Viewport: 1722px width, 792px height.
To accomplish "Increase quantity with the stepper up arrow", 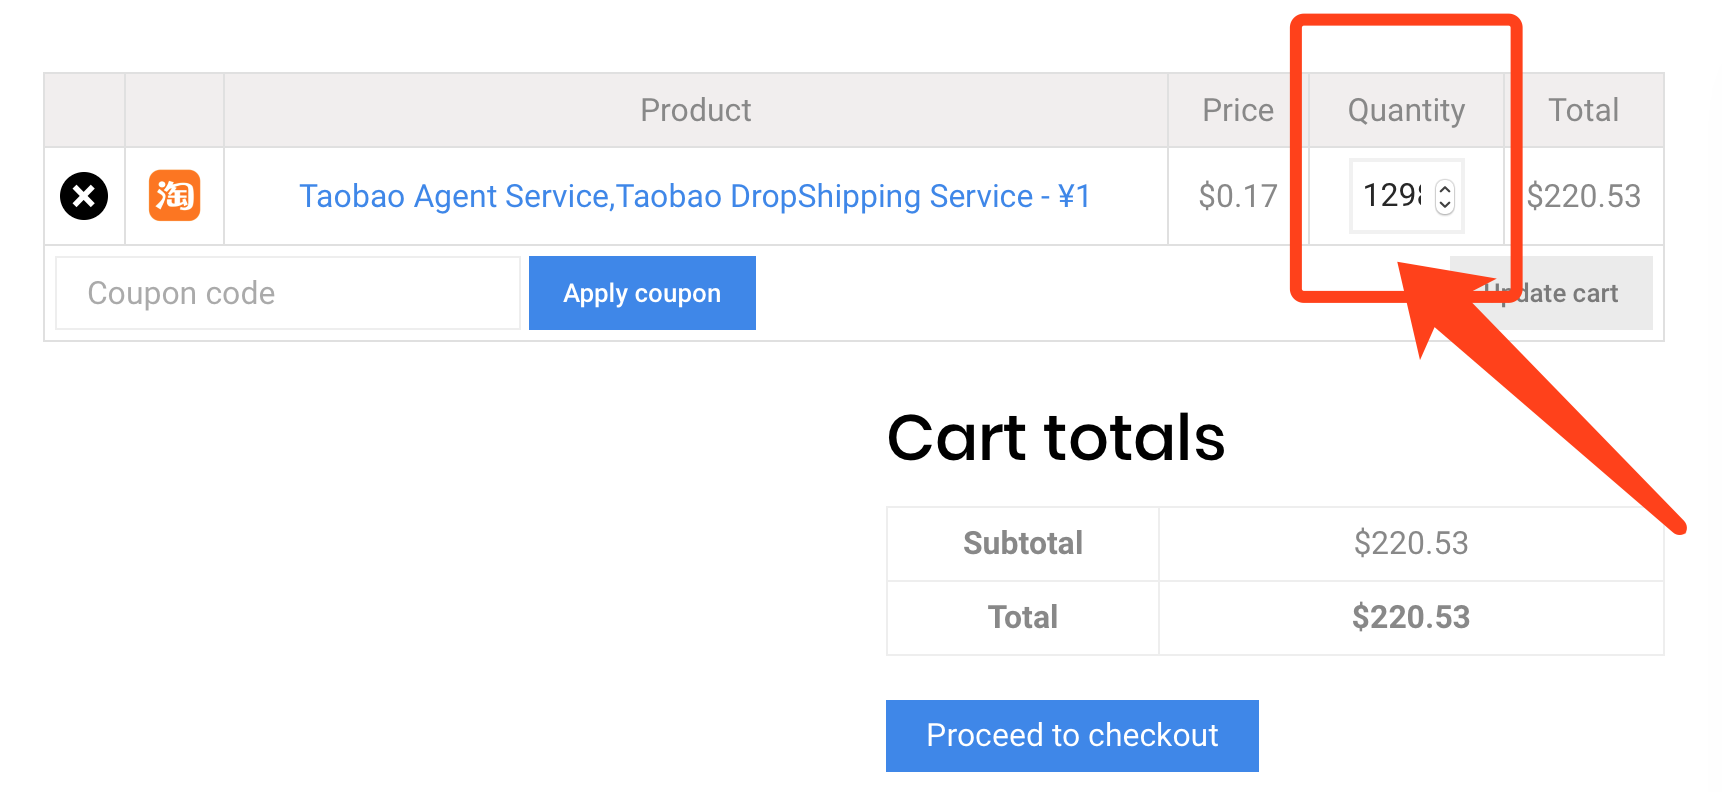I will click(x=1444, y=188).
